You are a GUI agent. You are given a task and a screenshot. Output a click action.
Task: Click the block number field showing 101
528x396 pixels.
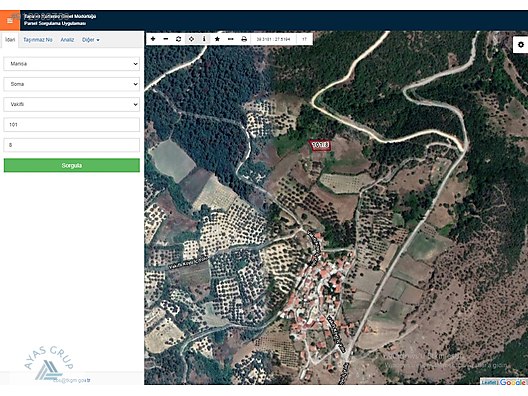[x=71, y=125]
